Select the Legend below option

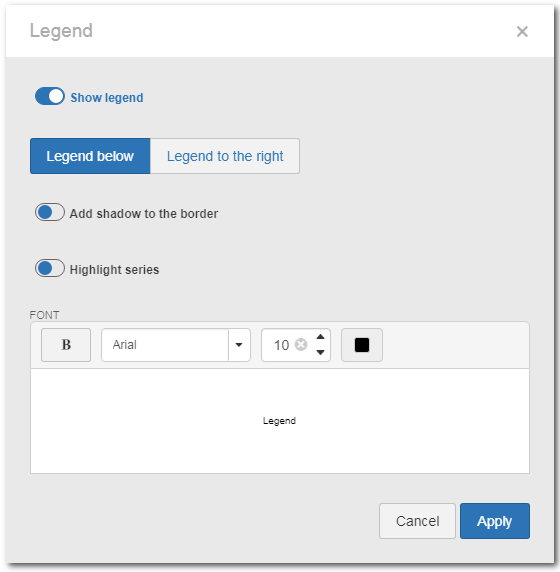90,156
